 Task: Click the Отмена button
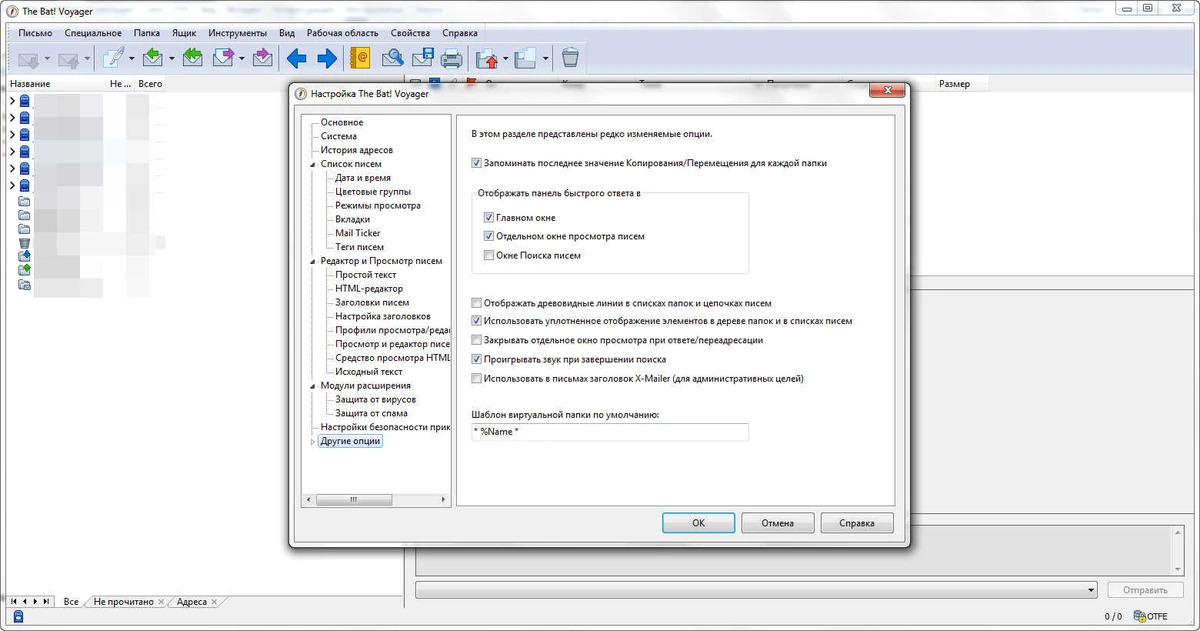777,523
